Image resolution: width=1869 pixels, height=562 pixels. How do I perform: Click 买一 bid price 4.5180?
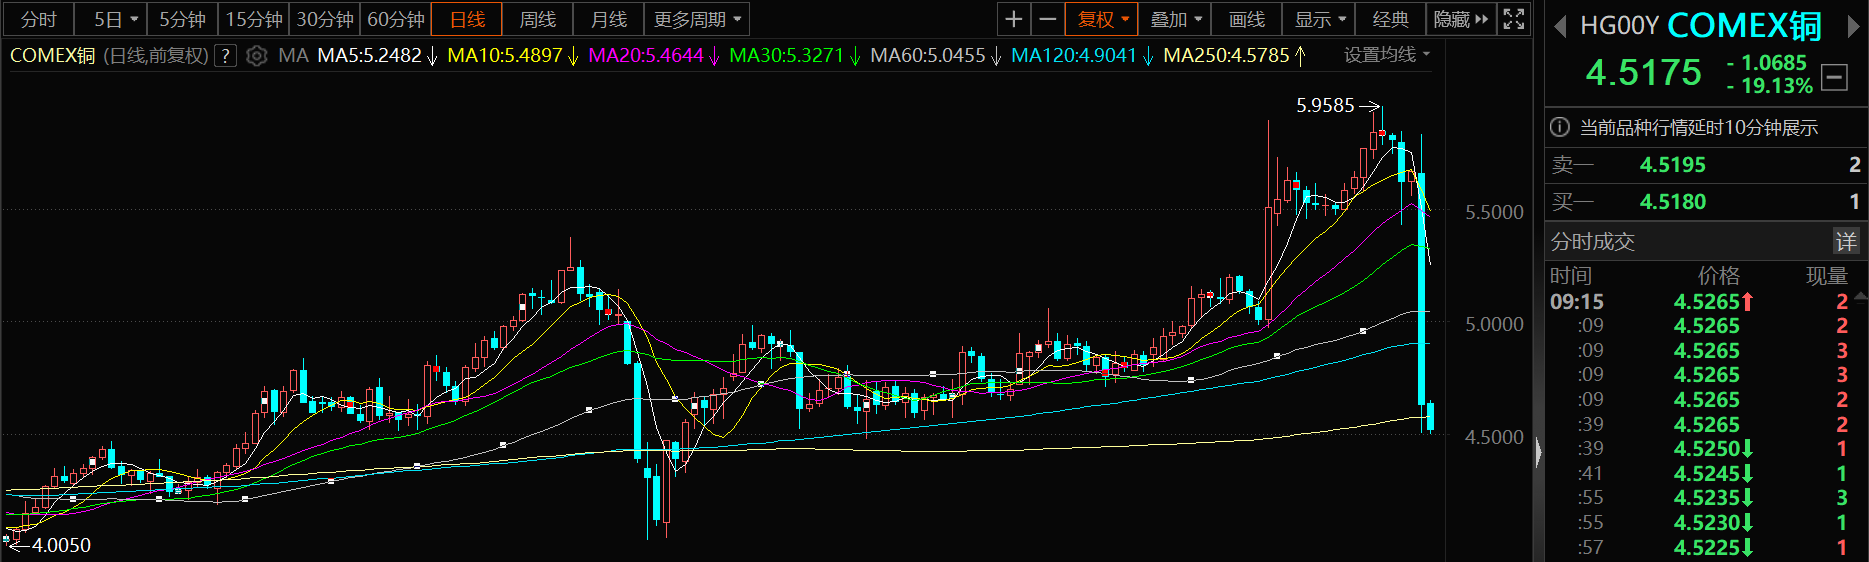pos(1672,202)
